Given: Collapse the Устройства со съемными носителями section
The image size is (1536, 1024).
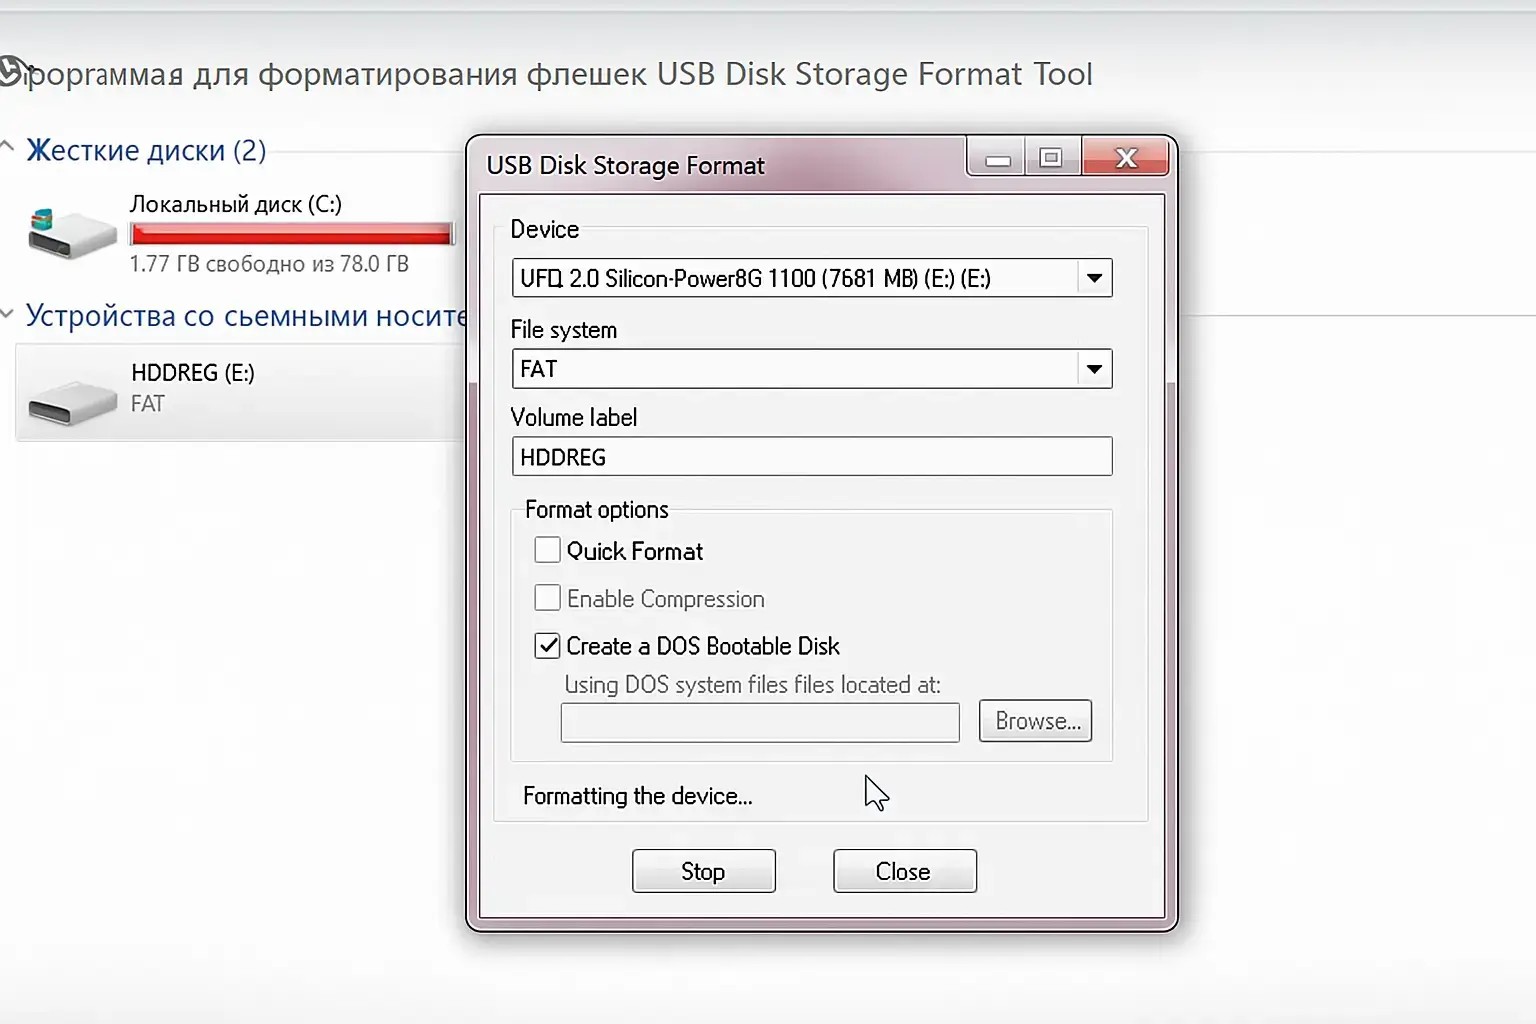Looking at the screenshot, I should coord(8,315).
